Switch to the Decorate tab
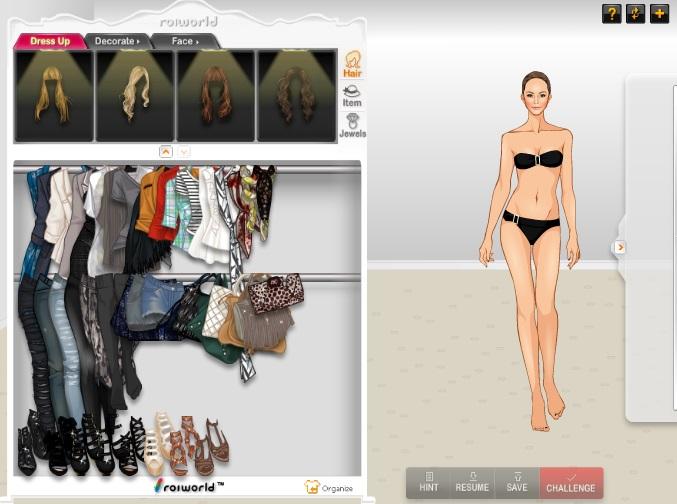 (117, 41)
